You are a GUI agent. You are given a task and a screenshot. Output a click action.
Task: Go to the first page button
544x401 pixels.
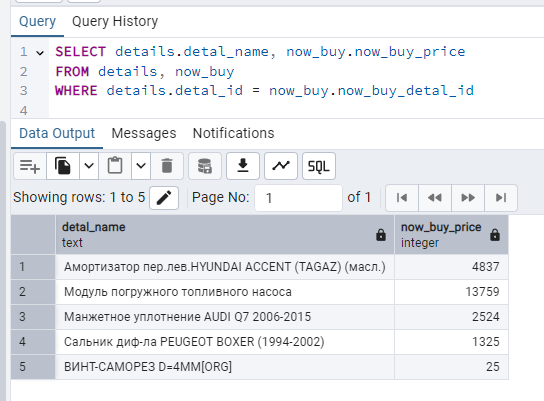[x=402, y=198]
